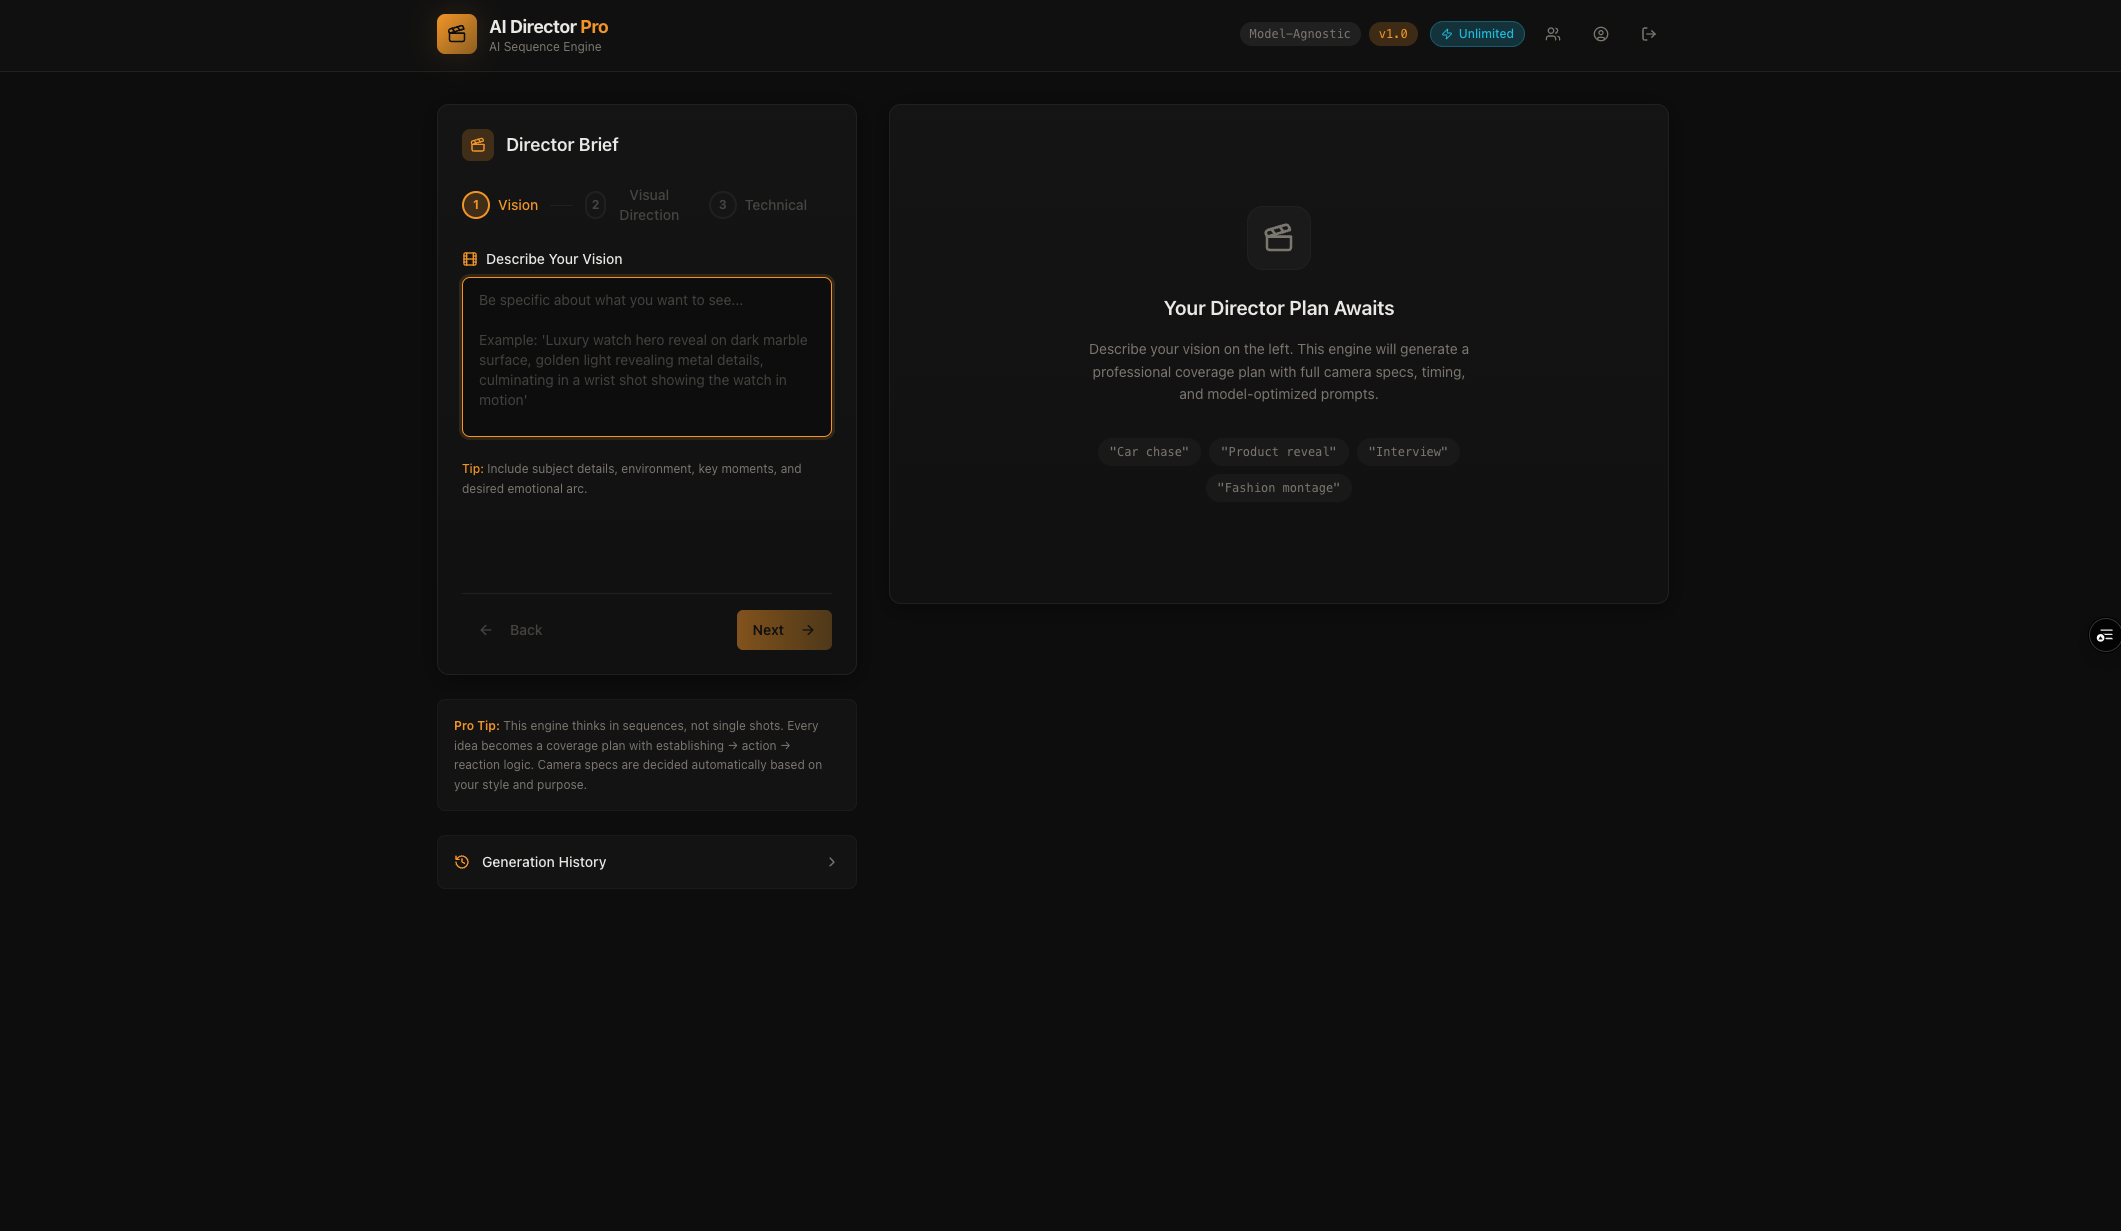Click the logout icon in header
The width and height of the screenshot is (2121, 1231).
[x=1648, y=34]
